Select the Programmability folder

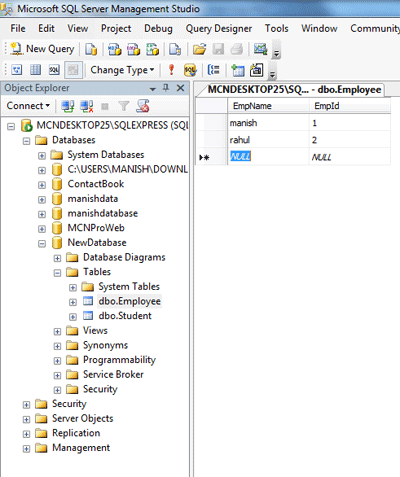point(119,360)
